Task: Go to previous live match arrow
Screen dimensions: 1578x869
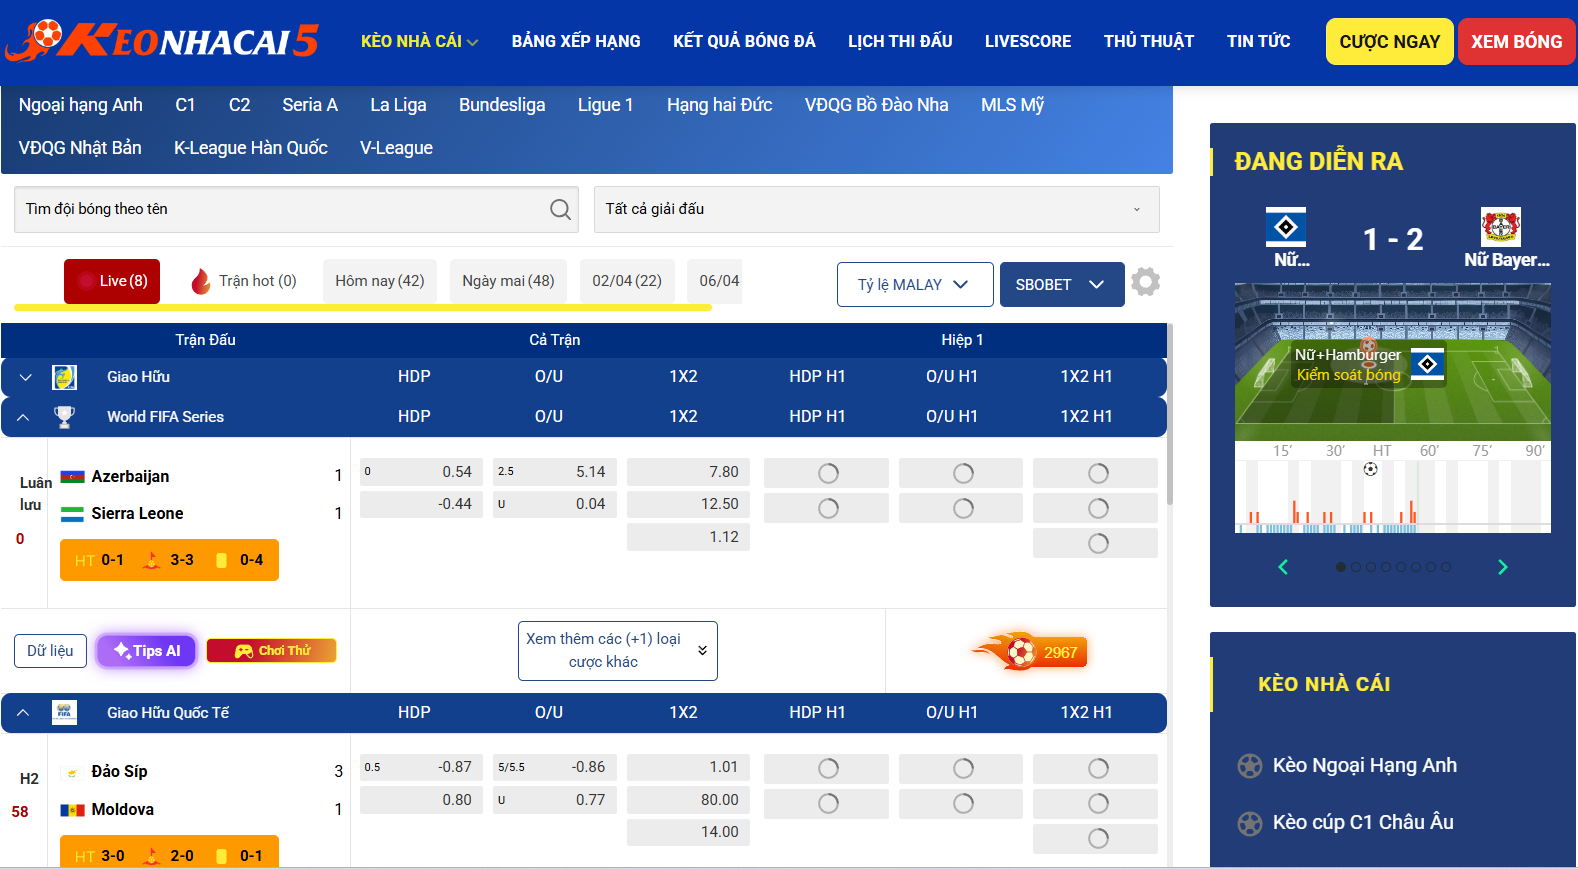Action: pyautogui.click(x=1283, y=567)
